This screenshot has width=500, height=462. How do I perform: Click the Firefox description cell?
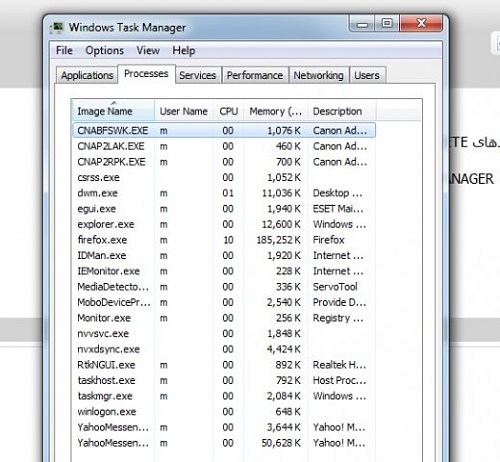coord(328,240)
